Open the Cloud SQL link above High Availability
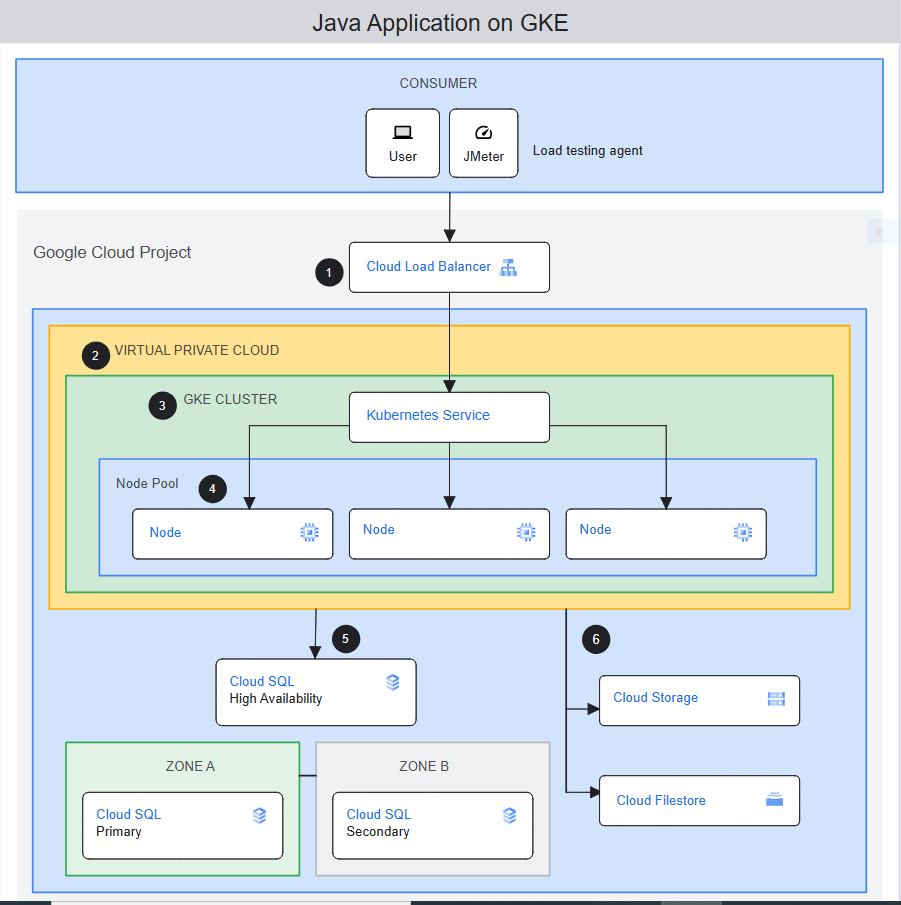This screenshot has width=901, height=905. coord(262,681)
